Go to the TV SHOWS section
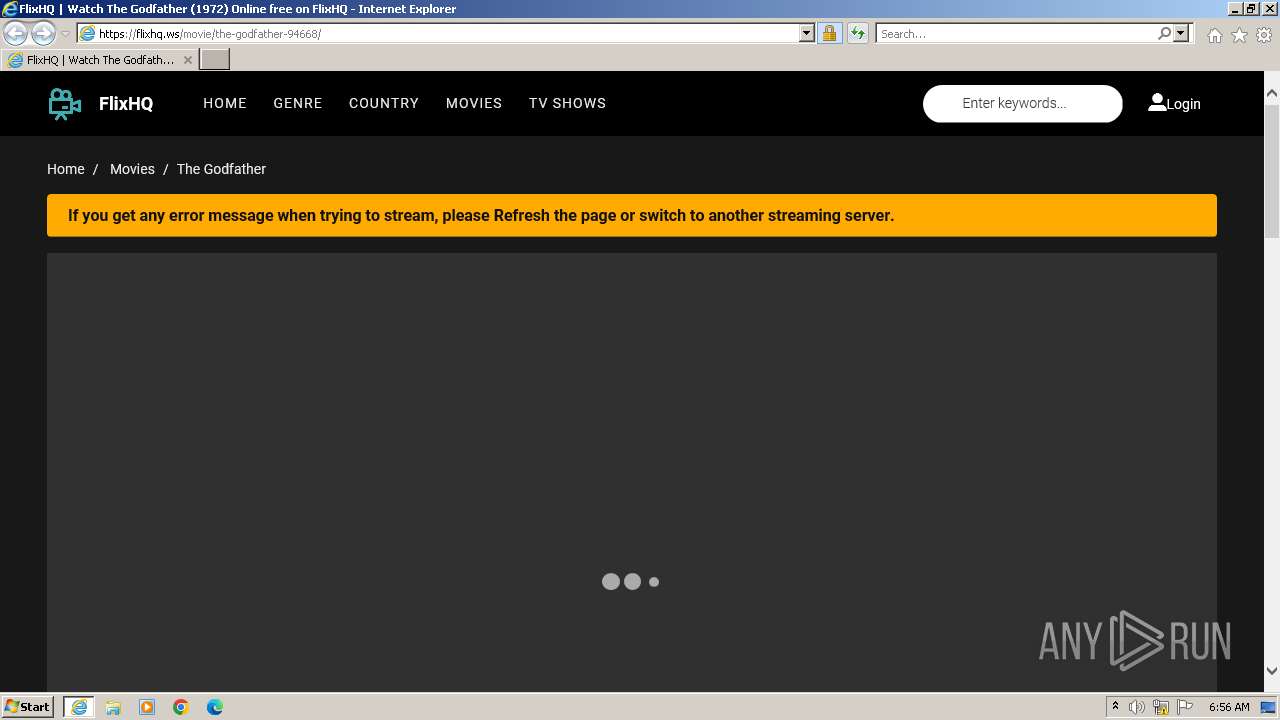This screenshot has width=1280, height=720. coord(567,103)
